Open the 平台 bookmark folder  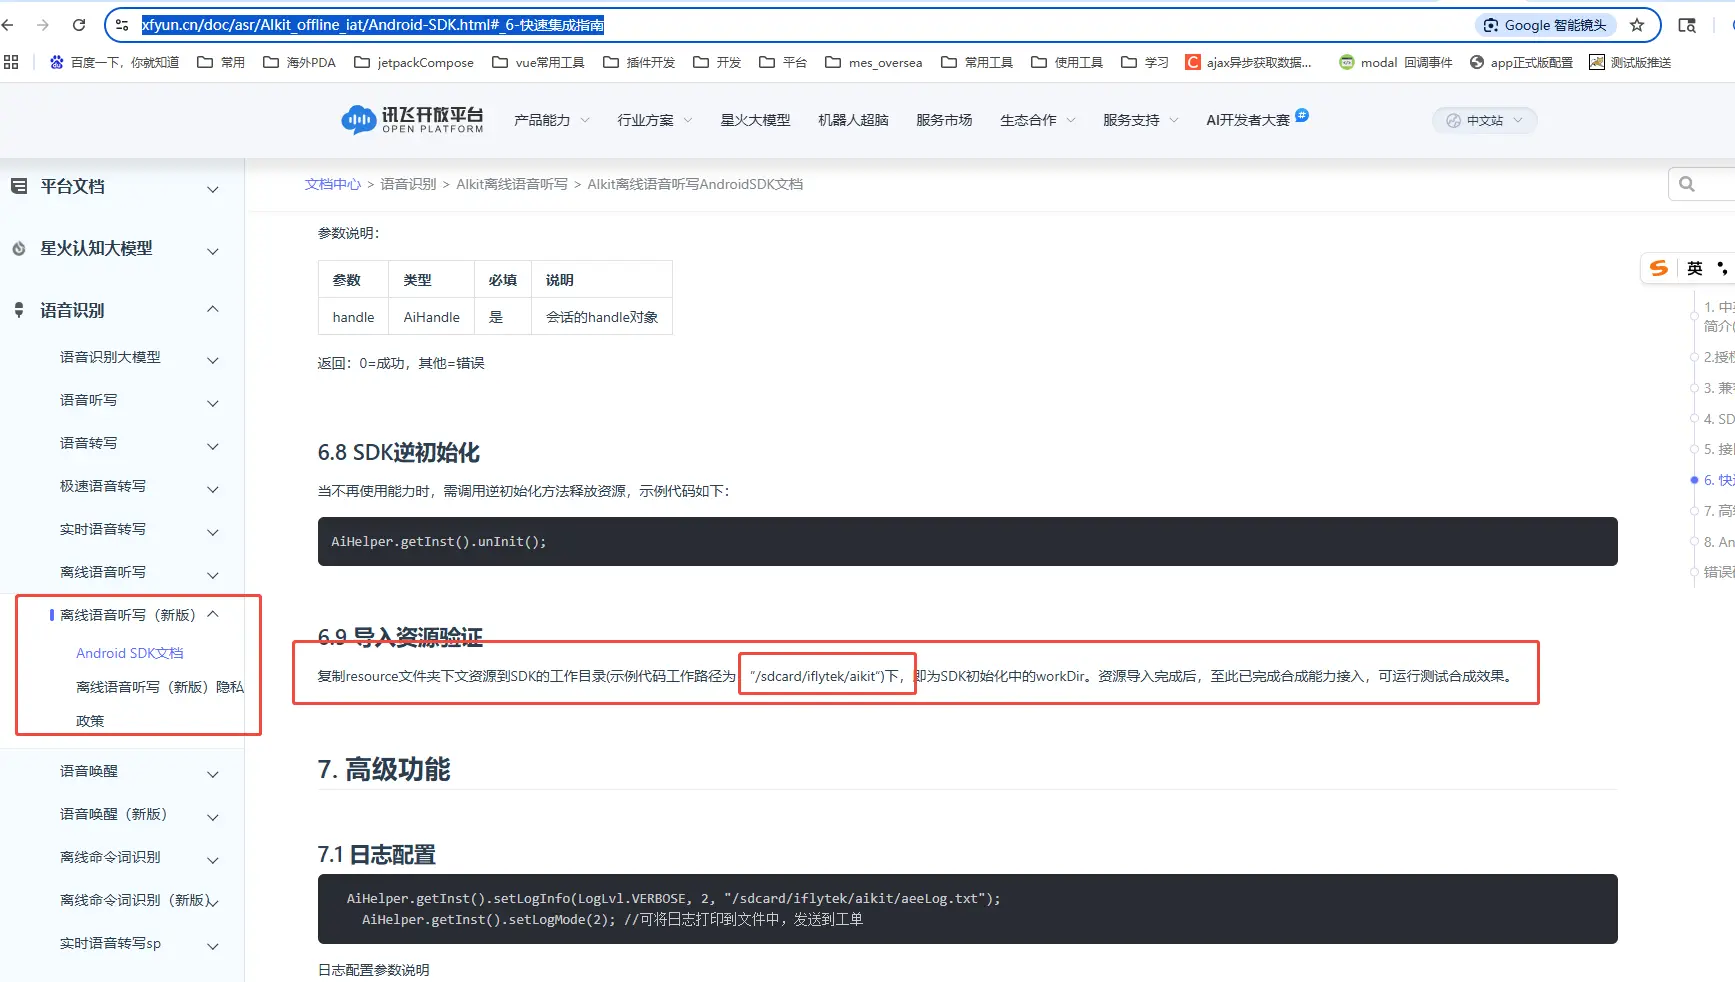click(x=783, y=62)
